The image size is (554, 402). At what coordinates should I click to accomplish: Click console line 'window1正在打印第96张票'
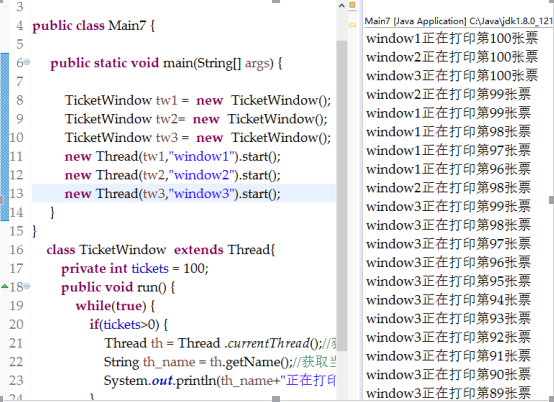tap(448, 169)
